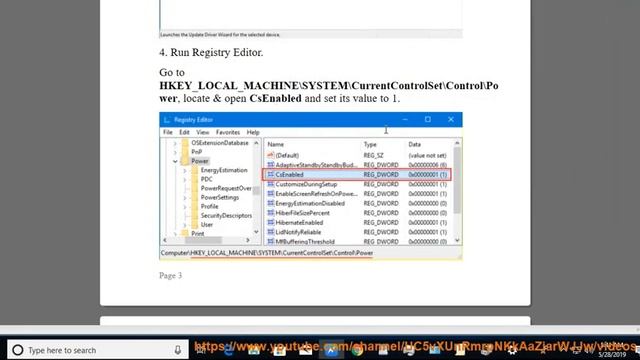The height and width of the screenshot is (360, 640).
Task: Expand the PDC subkey
Action: pos(184,180)
